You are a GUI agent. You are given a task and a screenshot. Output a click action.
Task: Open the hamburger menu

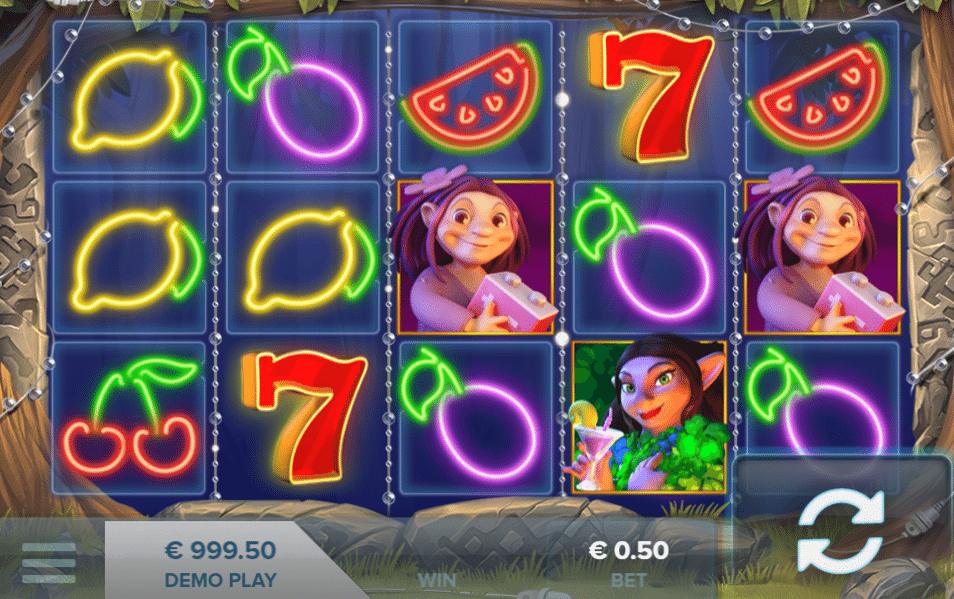pyautogui.click(x=49, y=563)
